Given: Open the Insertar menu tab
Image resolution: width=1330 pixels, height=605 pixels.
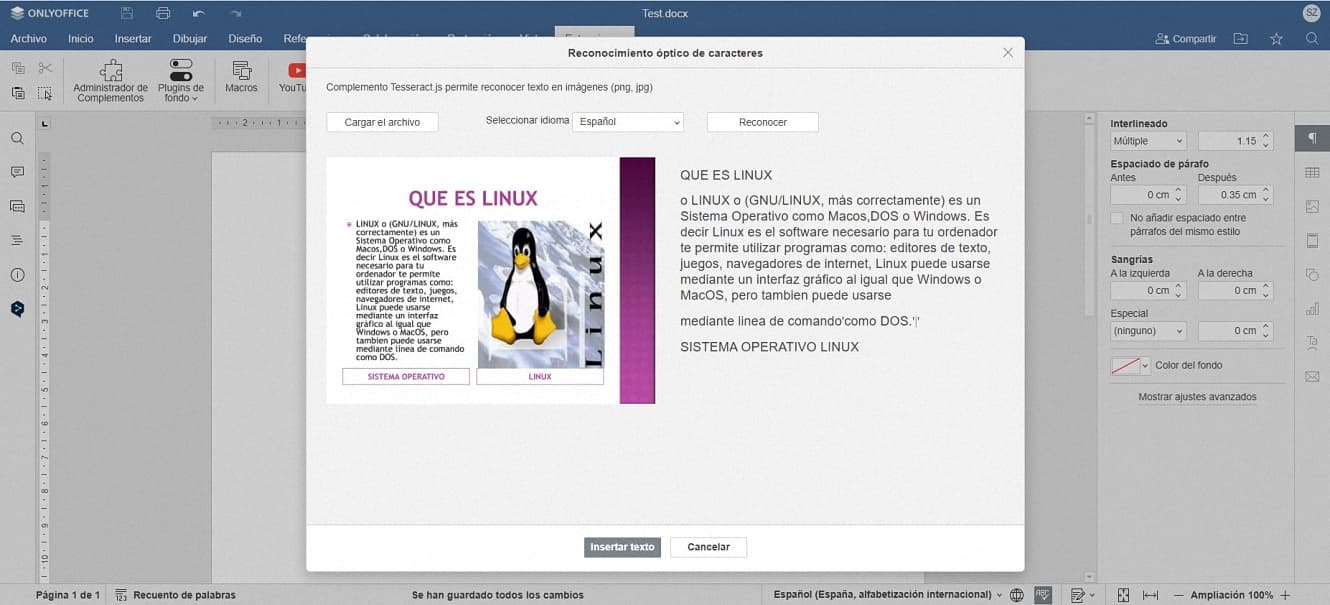Looking at the screenshot, I should point(133,39).
